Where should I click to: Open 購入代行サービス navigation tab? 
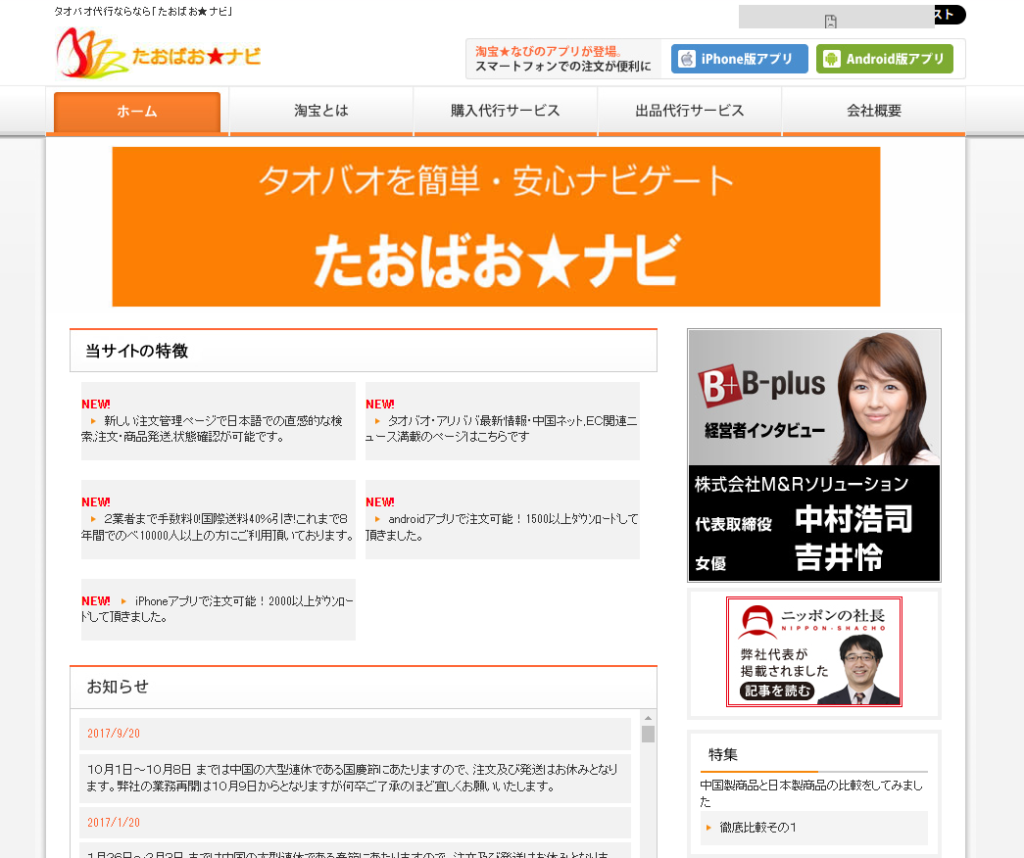tap(505, 111)
